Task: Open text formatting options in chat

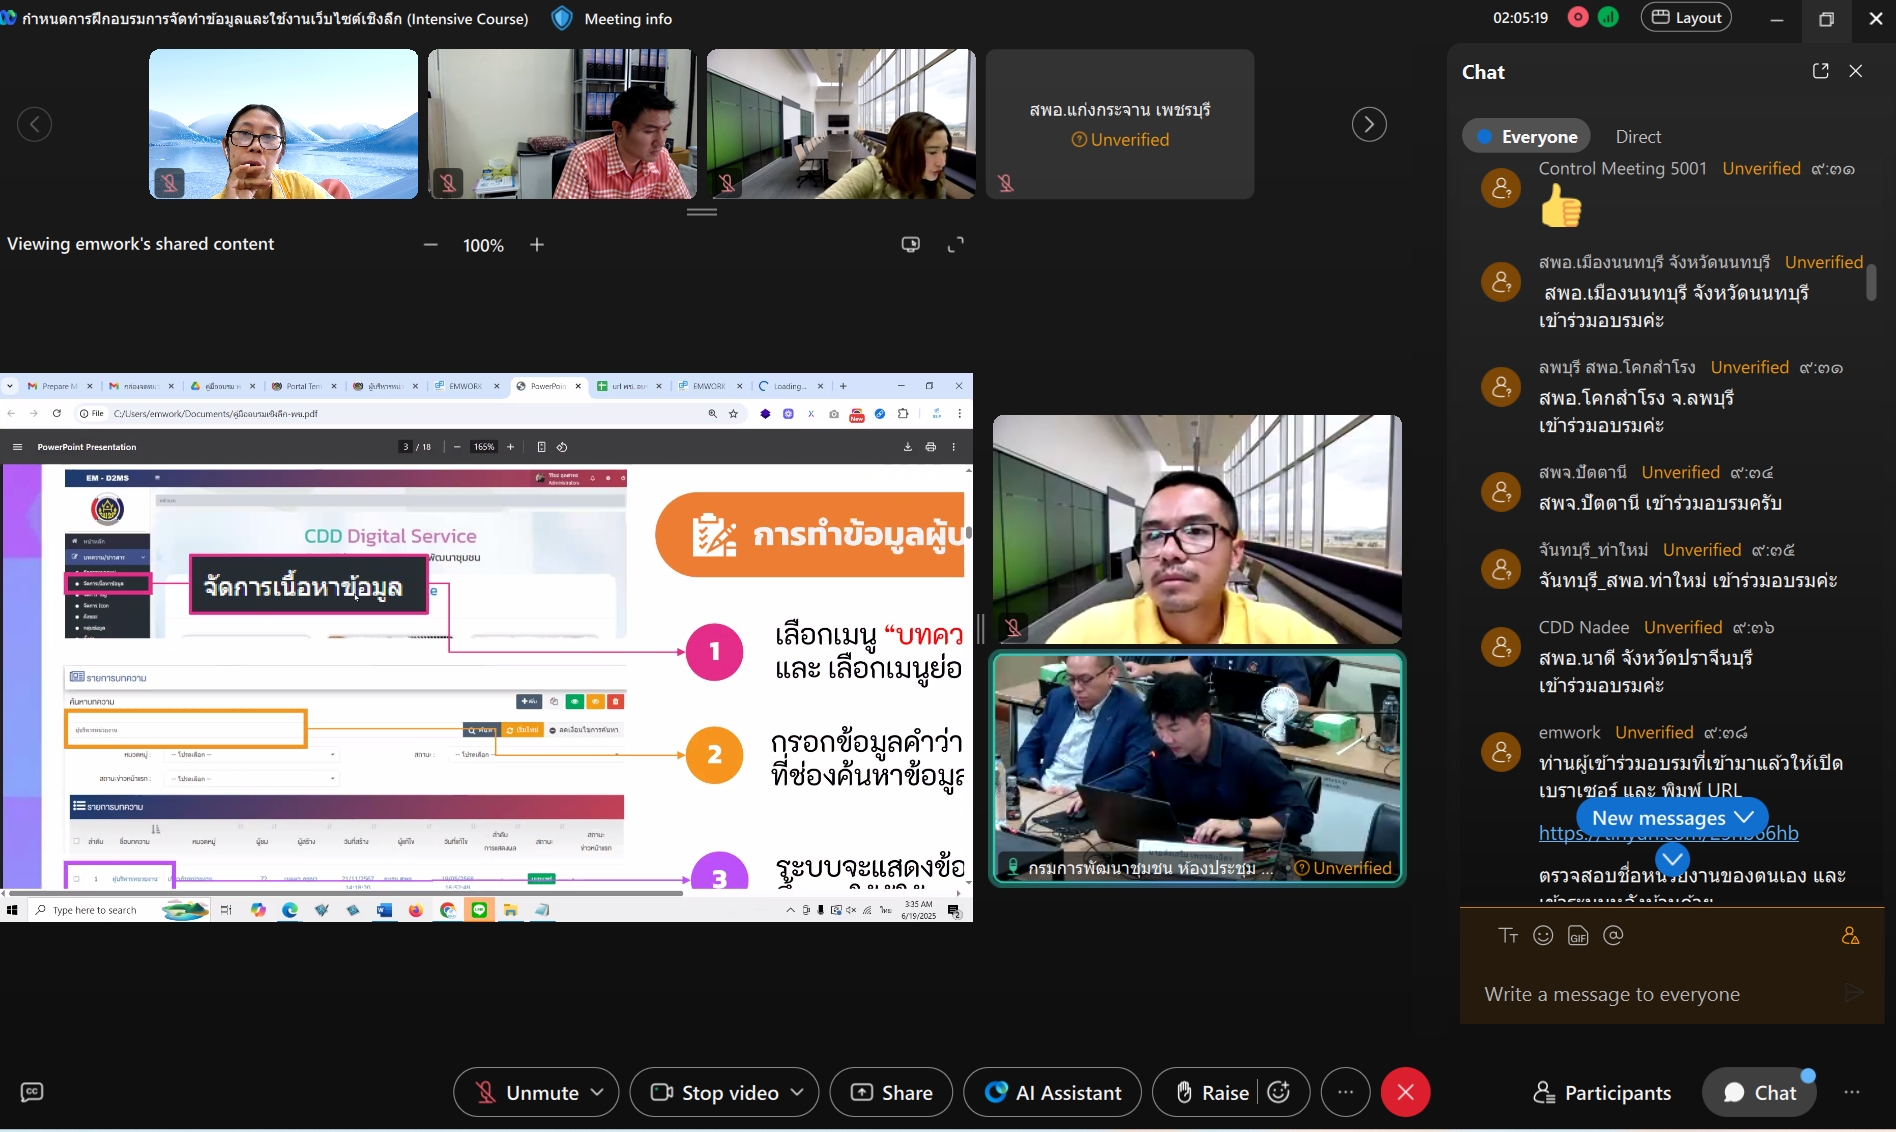Action: [1508, 936]
